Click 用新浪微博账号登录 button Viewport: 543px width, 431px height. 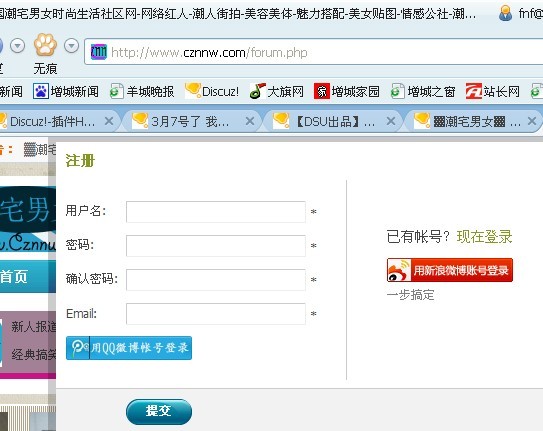pos(450,270)
